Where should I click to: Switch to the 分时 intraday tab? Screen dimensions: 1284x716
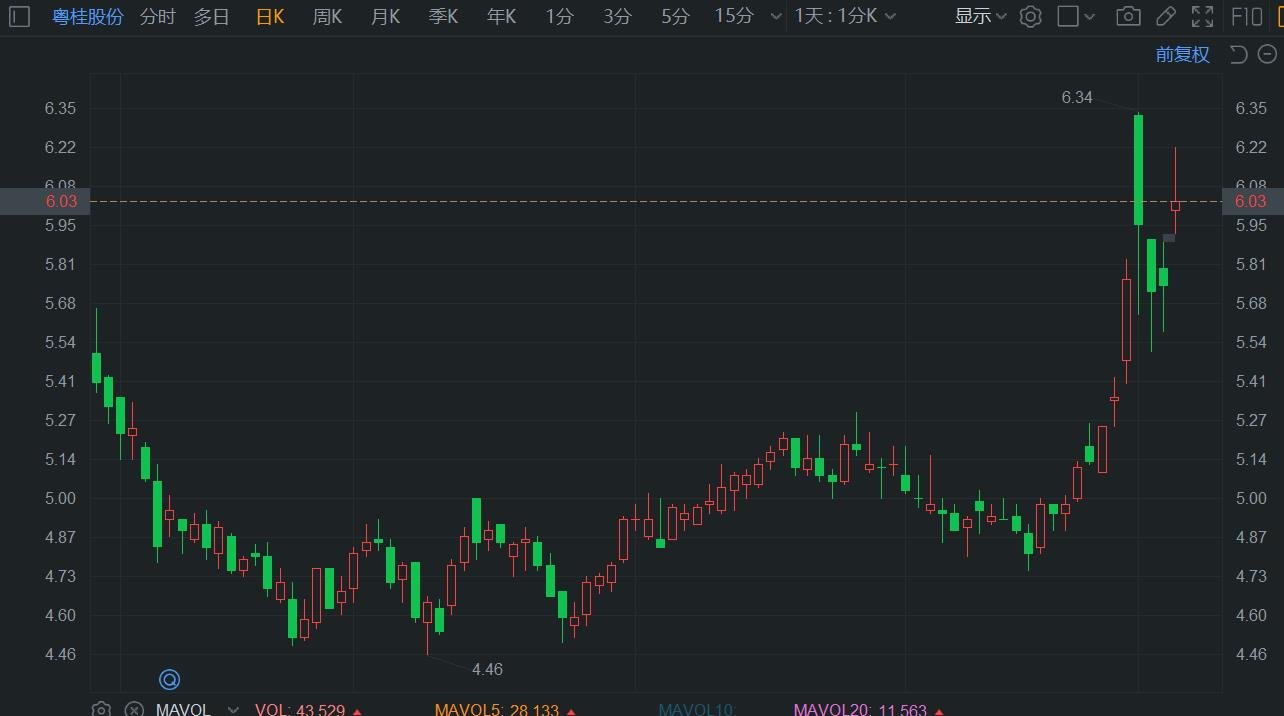pos(157,16)
